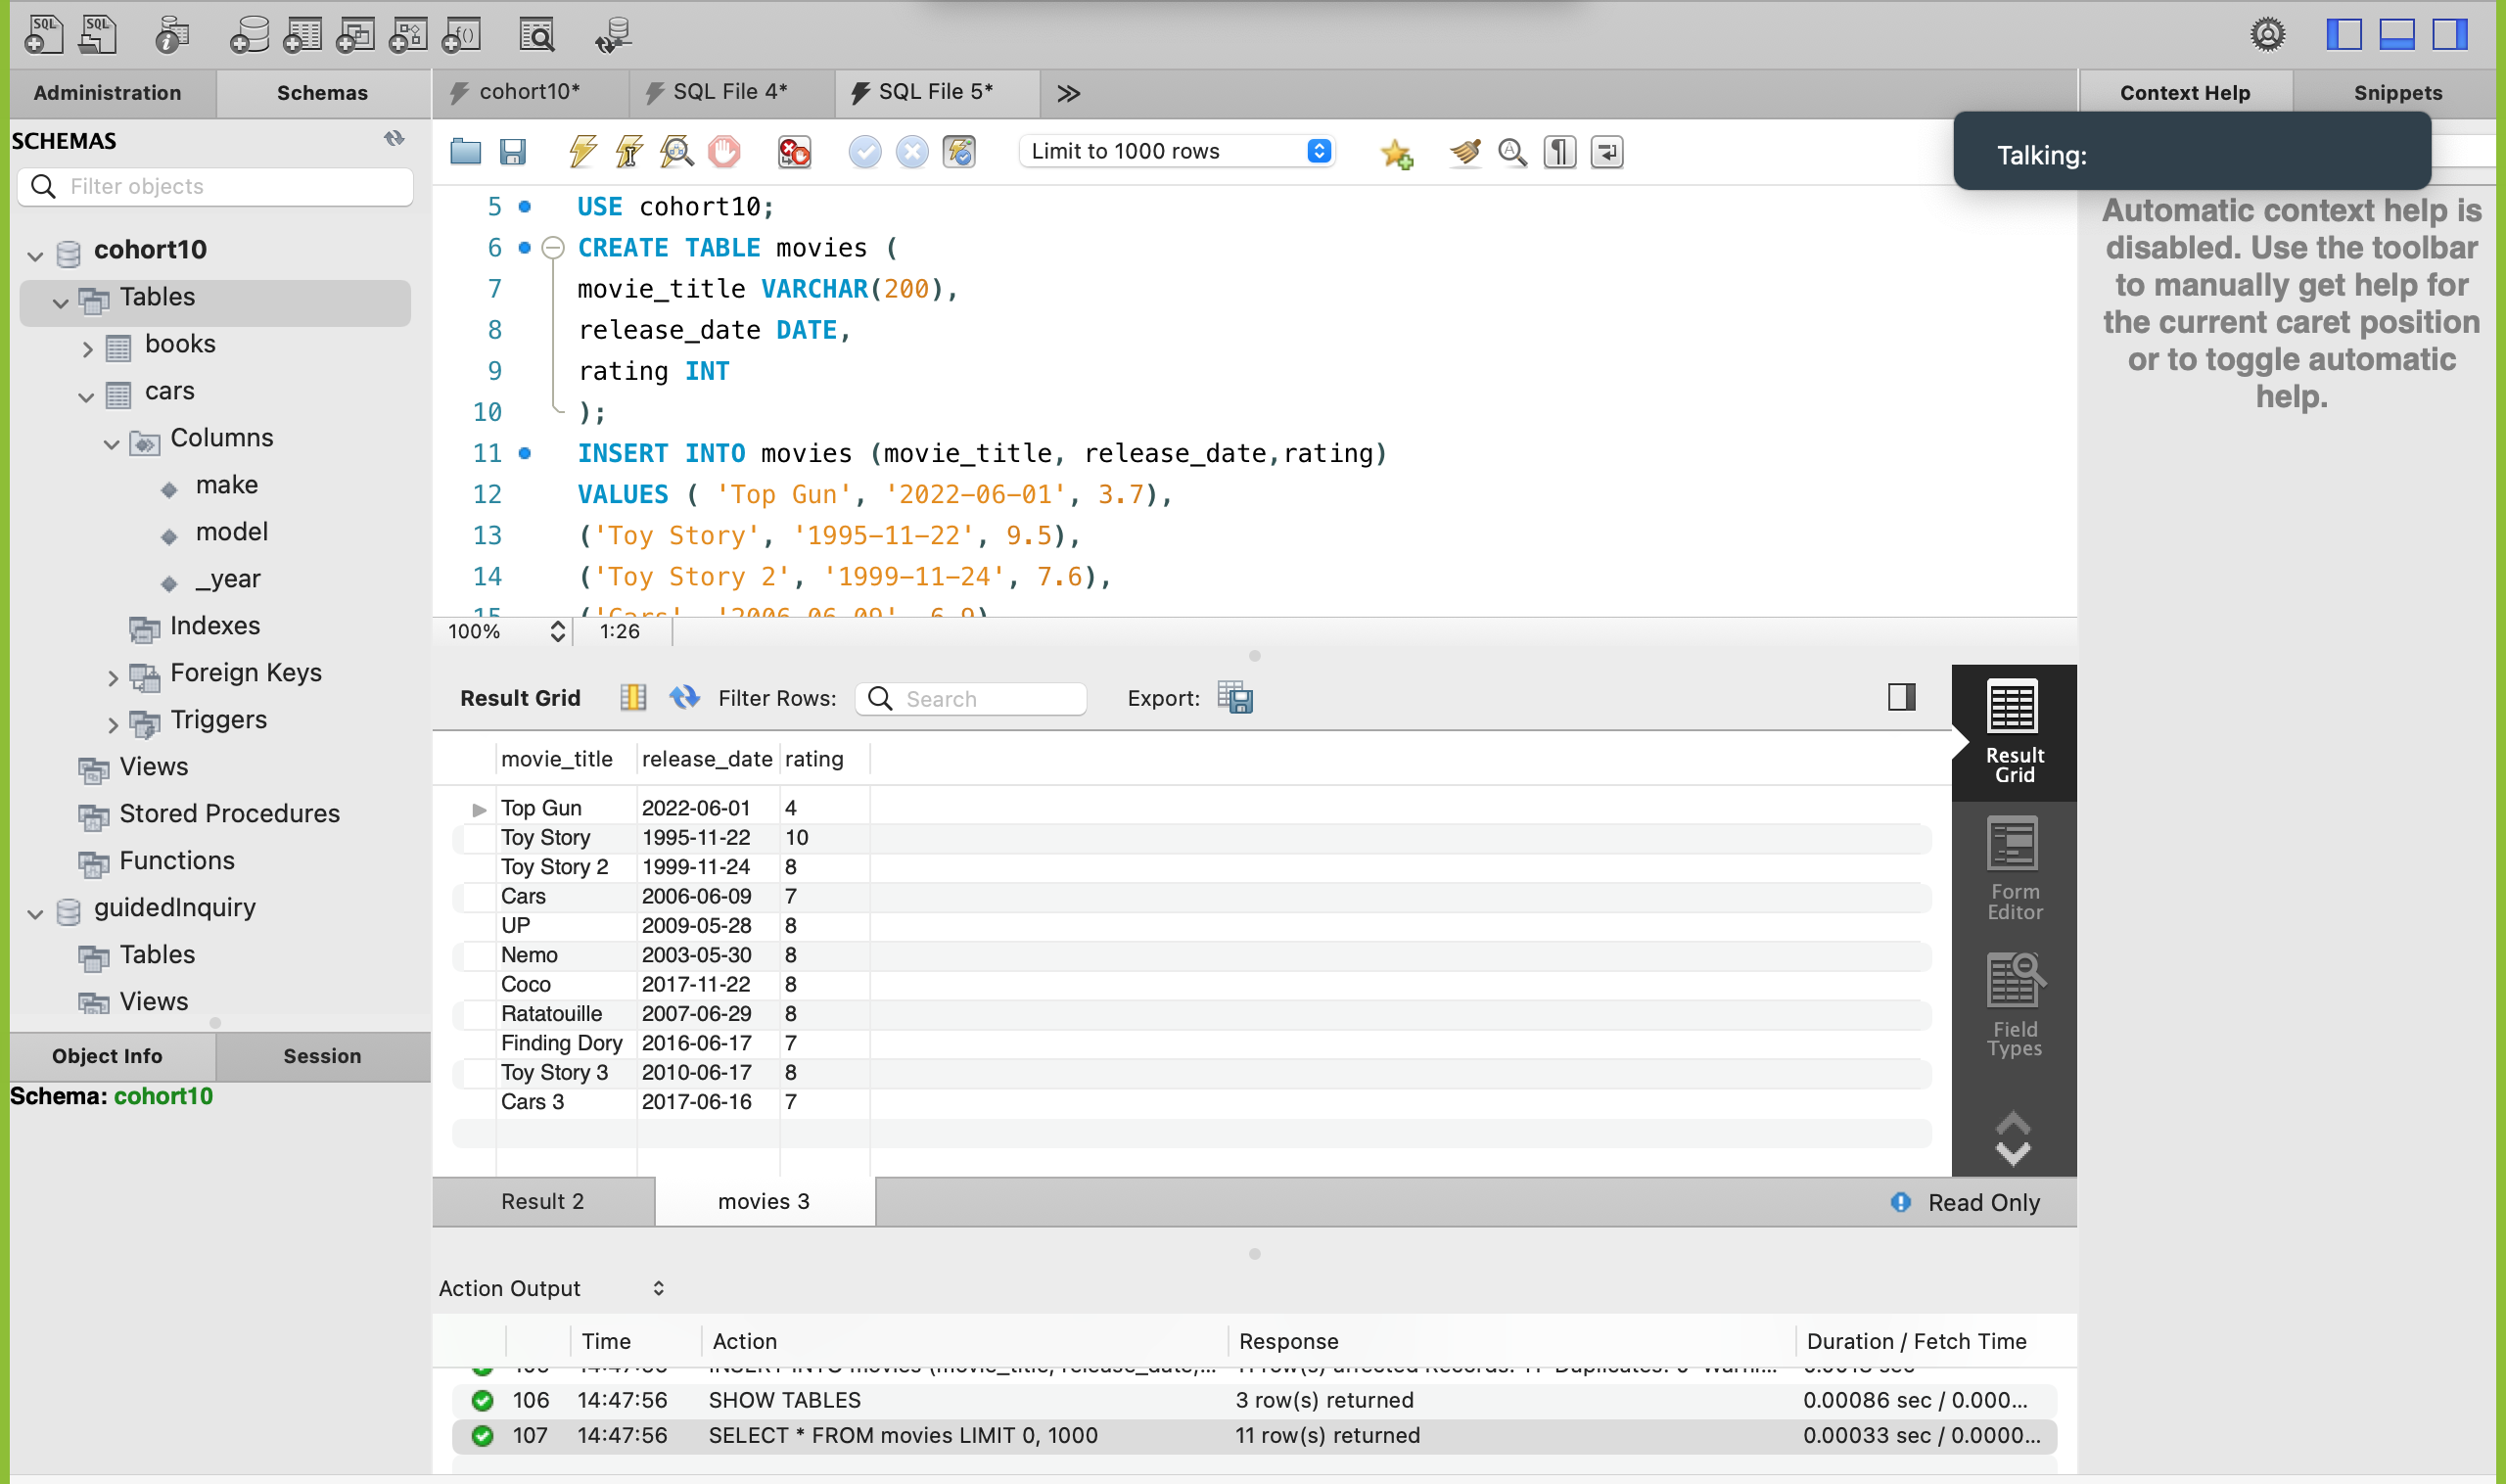Open the reconnect to DBMS icon
The image size is (2506, 1484).
(x=612, y=35)
